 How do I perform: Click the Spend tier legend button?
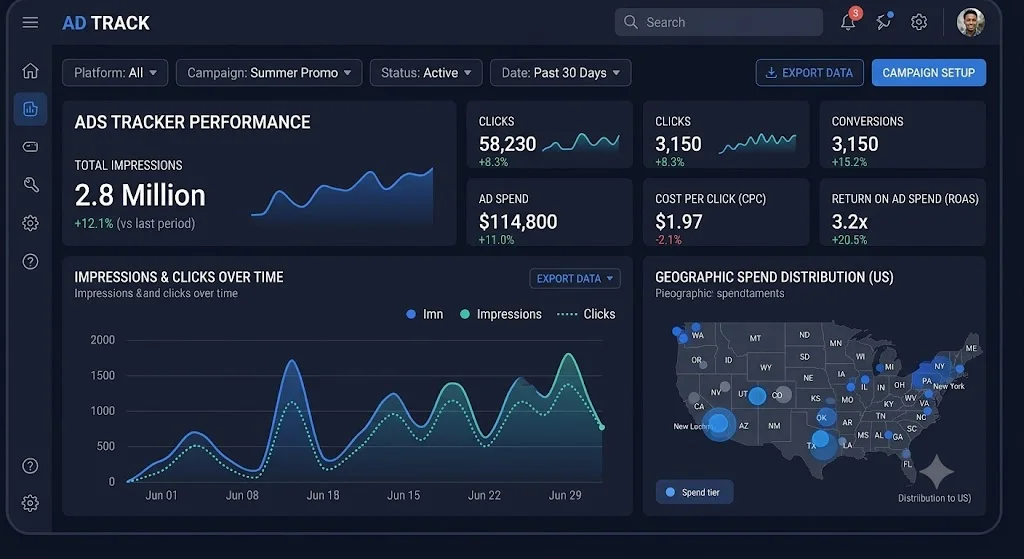click(x=694, y=492)
